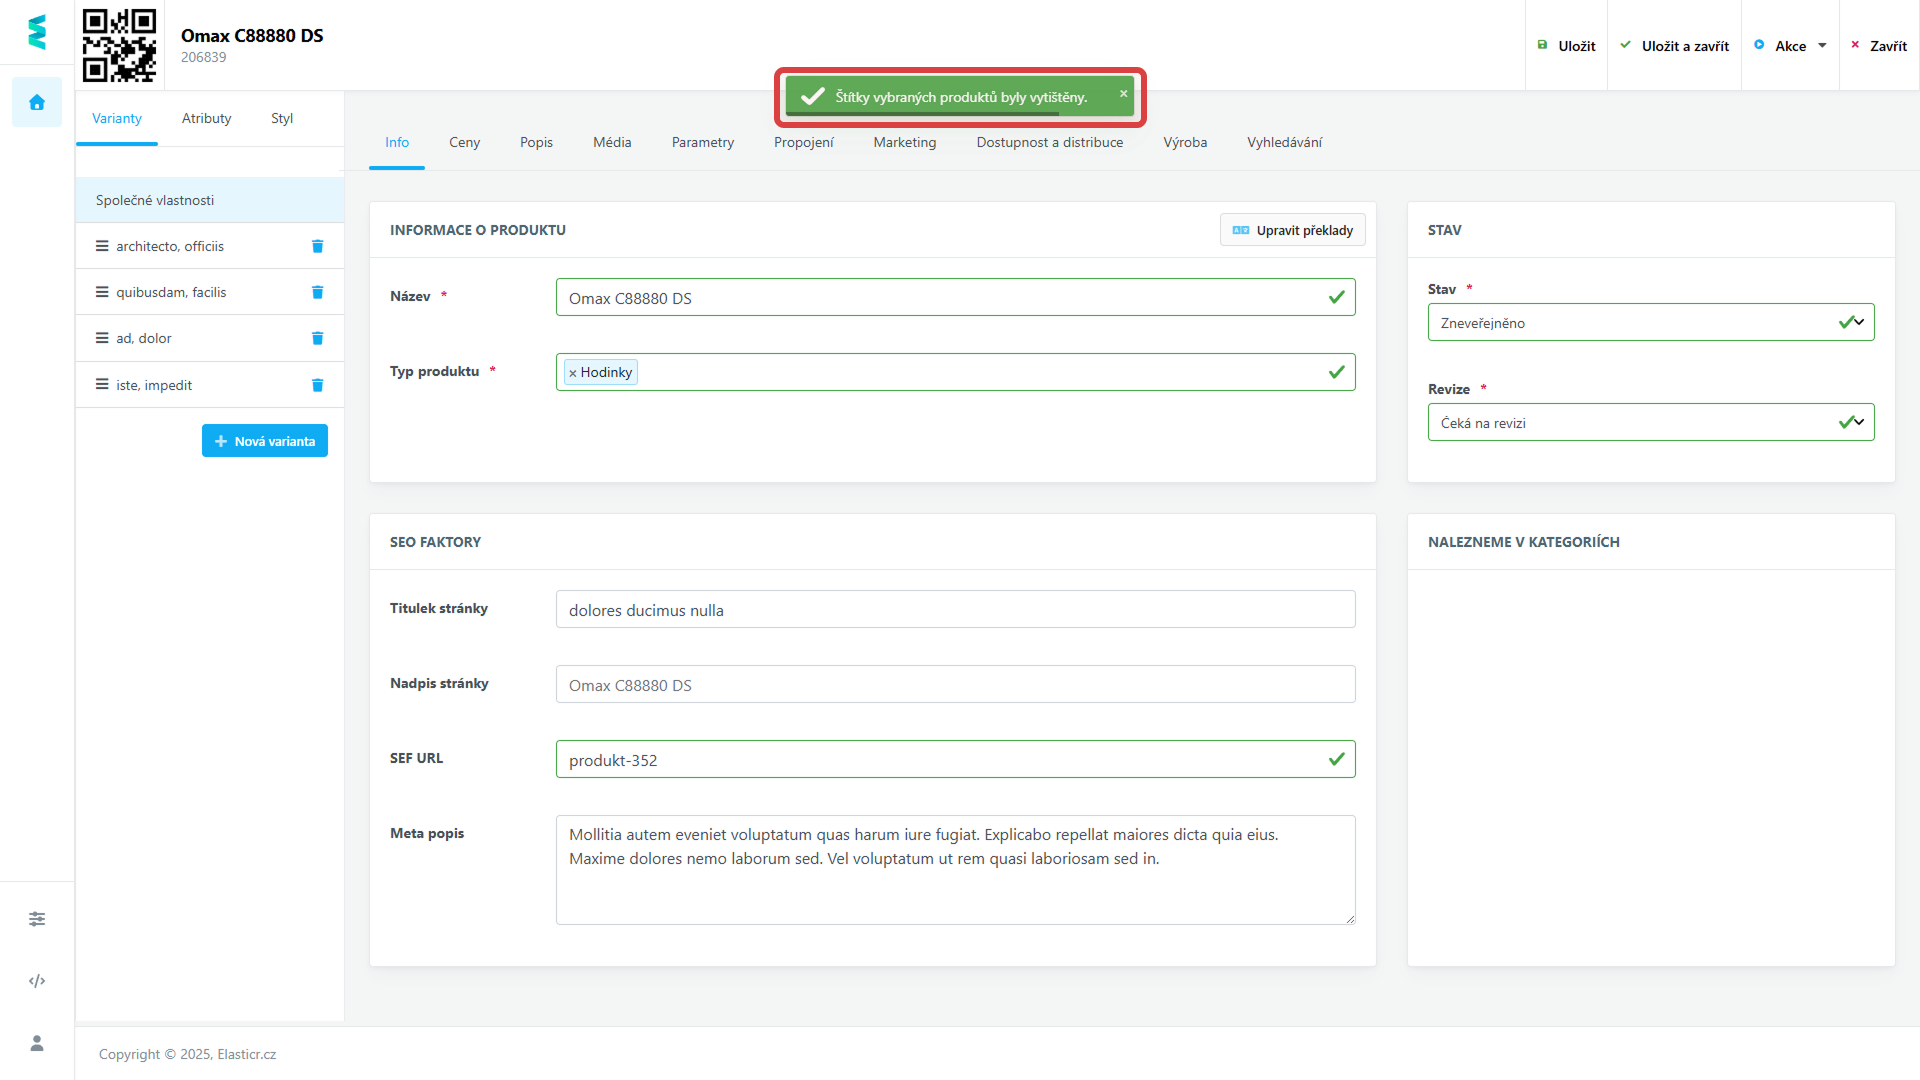Delete the quibusdam, facilis variant

coord(317,292)
